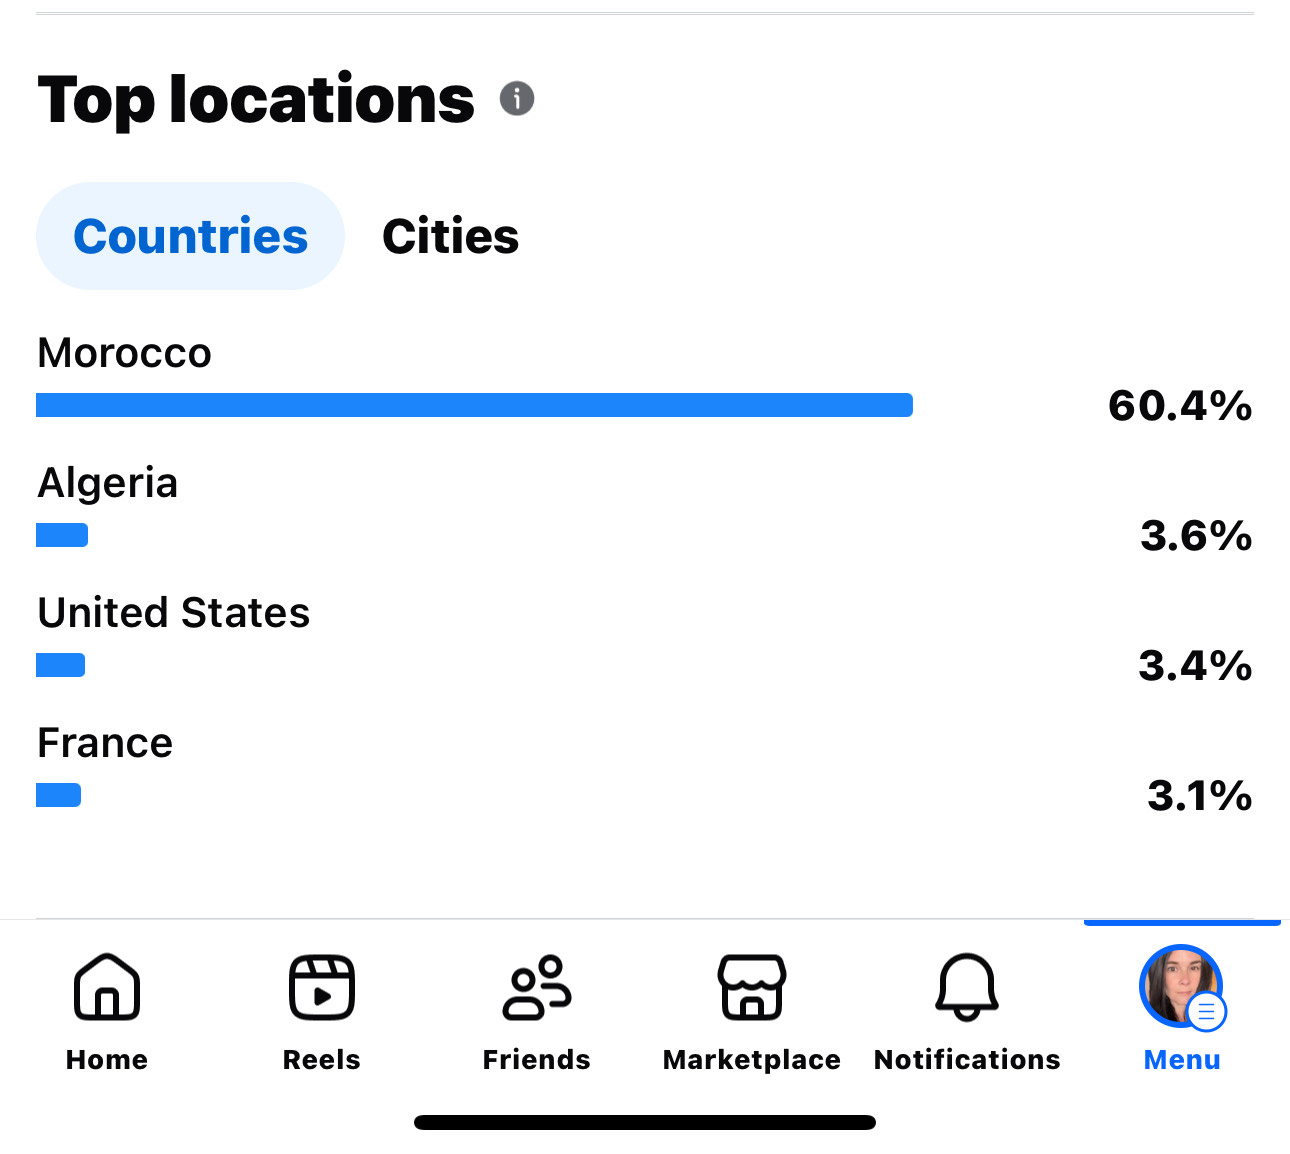Click the Algeria blue bar
Viewport: 1290px width, 1154px height.
pyautogui.click(x=62, y=535)
